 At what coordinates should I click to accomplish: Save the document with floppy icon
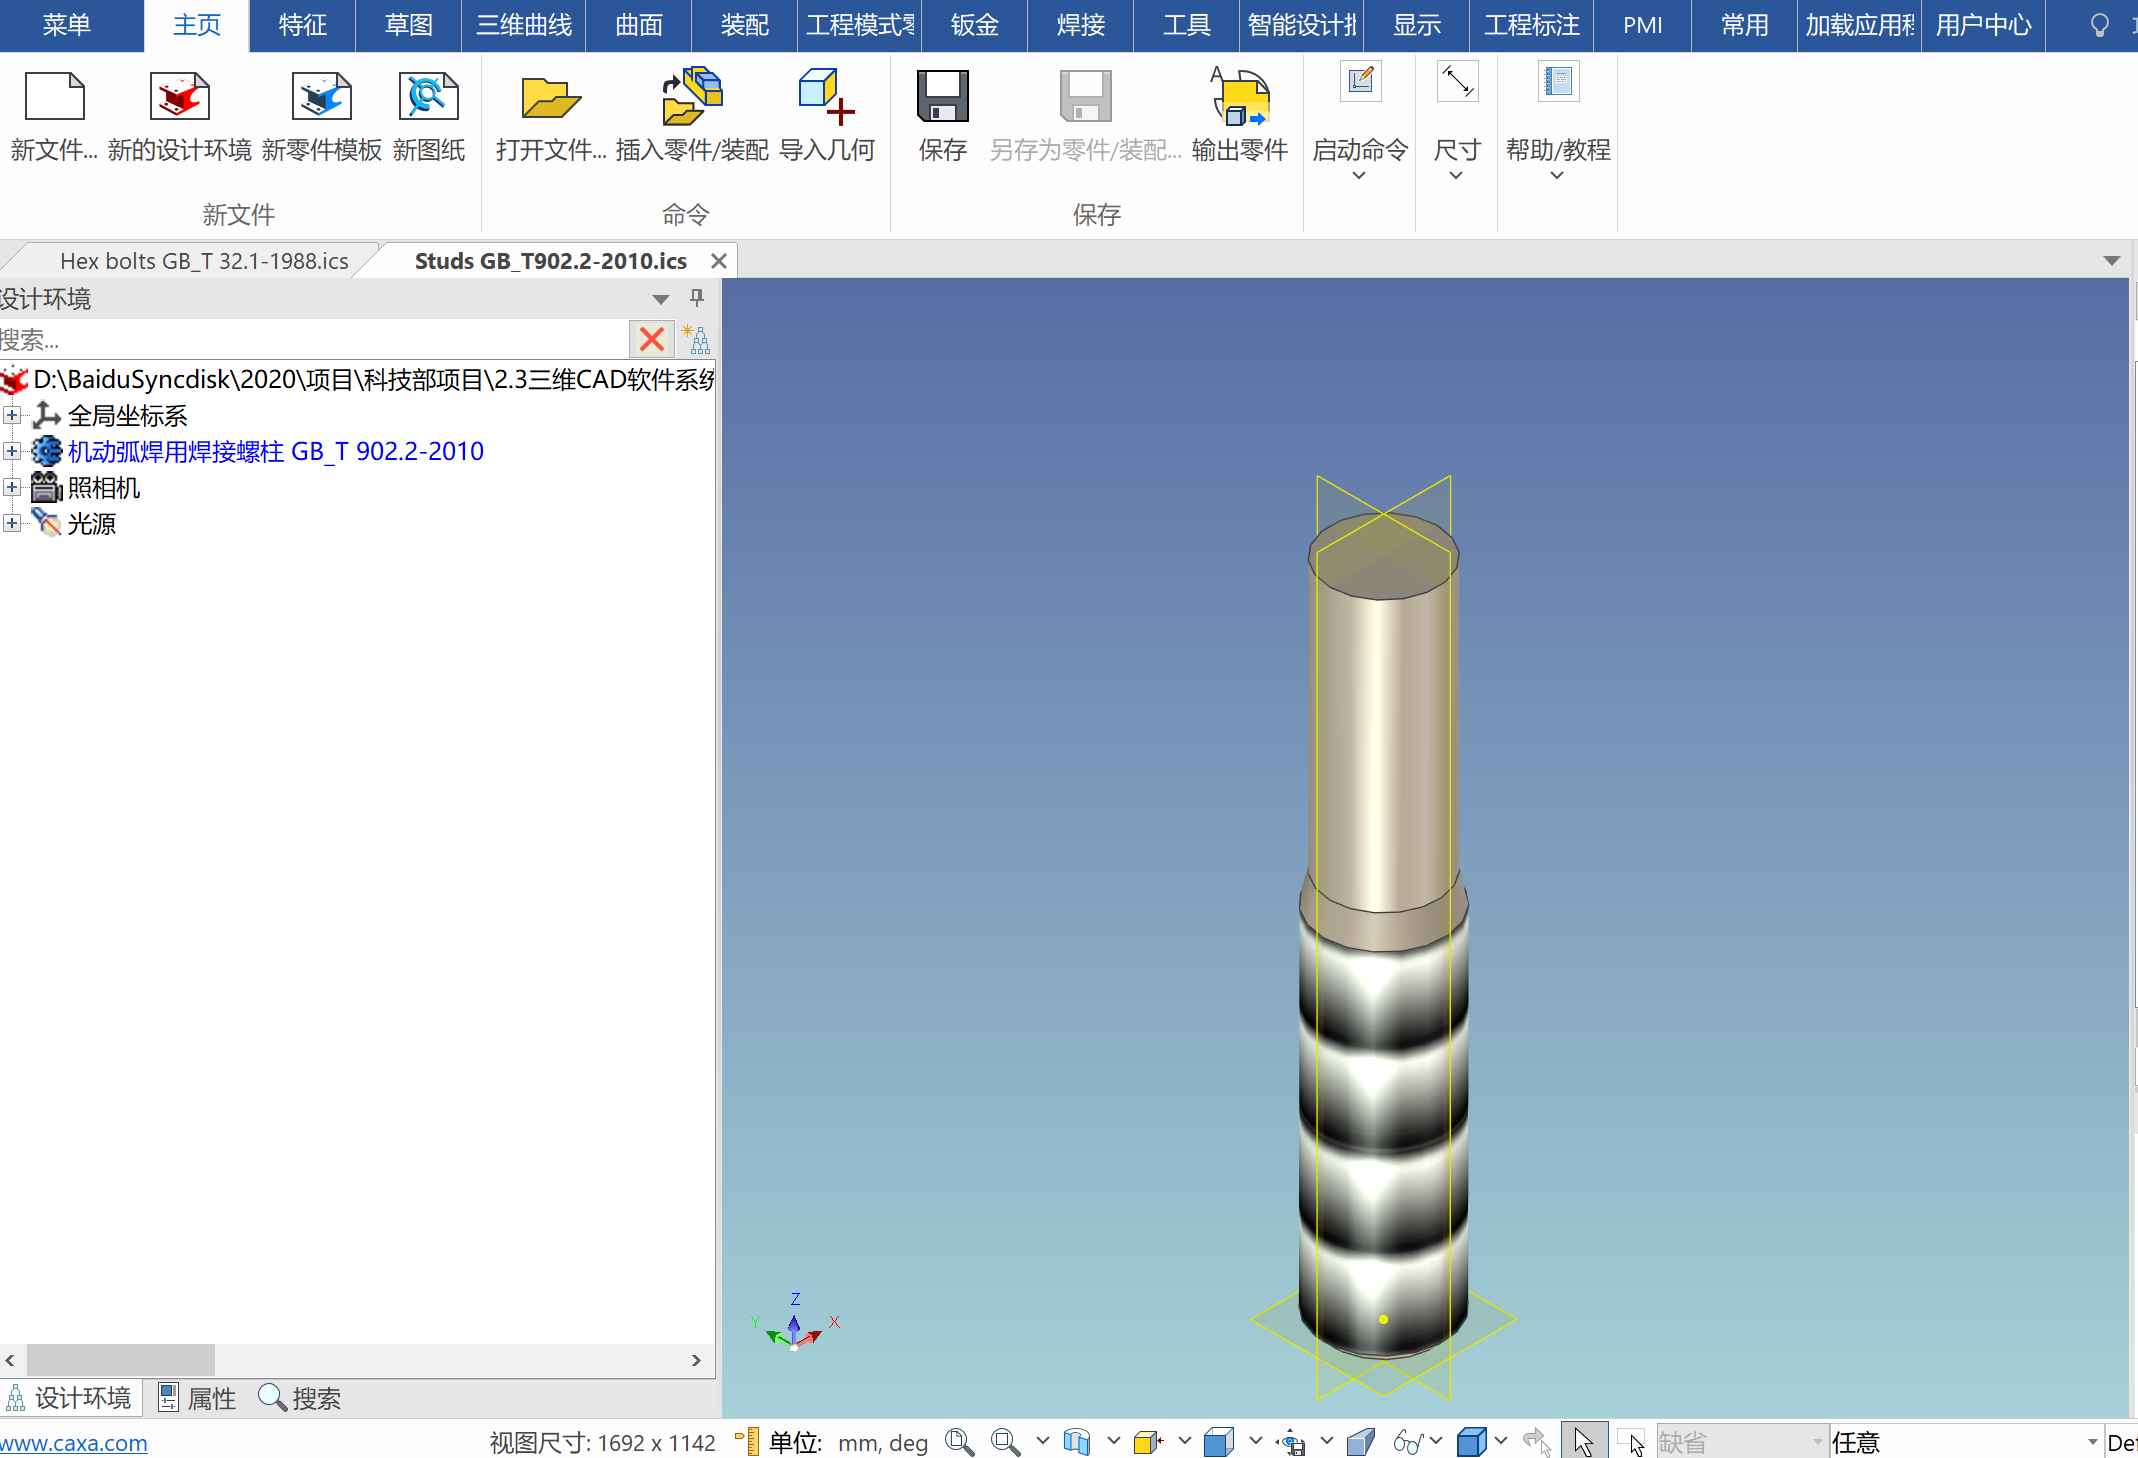(943, 97)
